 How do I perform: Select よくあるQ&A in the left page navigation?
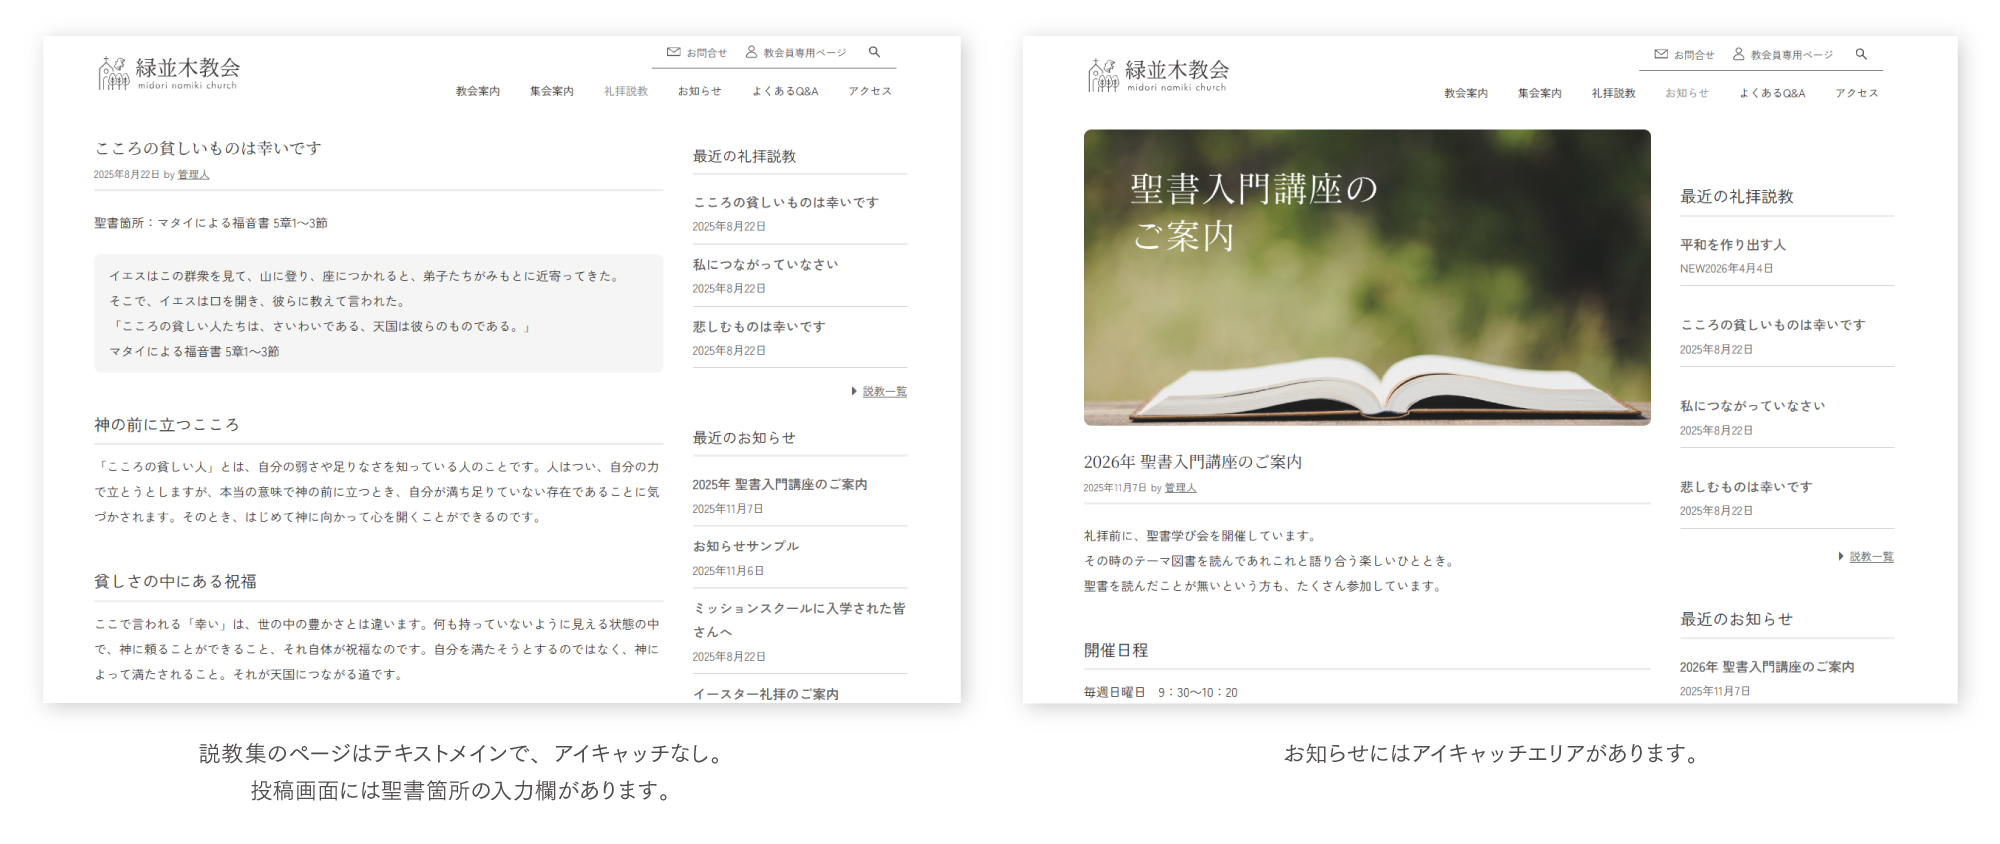[x=785, y=91]
